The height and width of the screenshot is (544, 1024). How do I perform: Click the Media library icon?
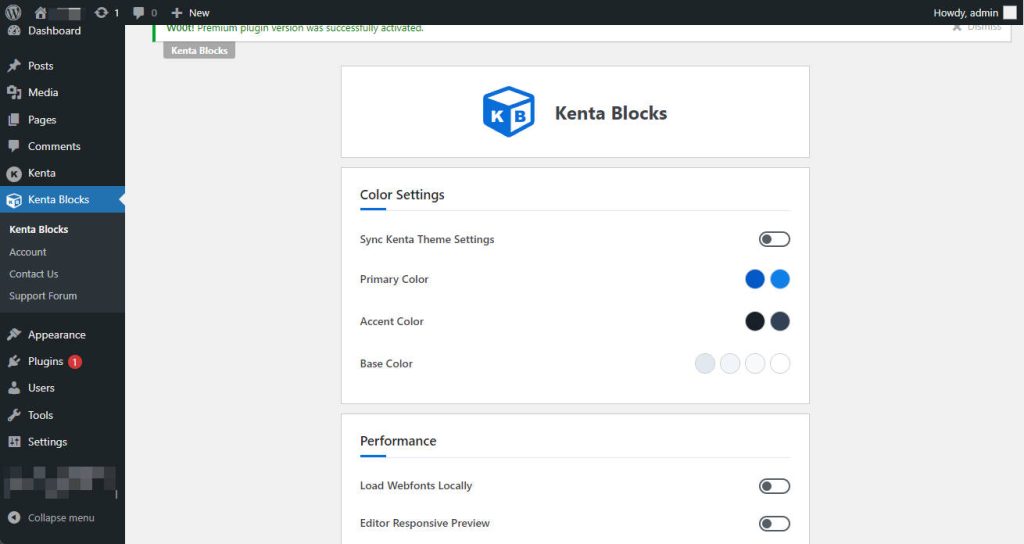pyautogui.click(x=14, y=93)
